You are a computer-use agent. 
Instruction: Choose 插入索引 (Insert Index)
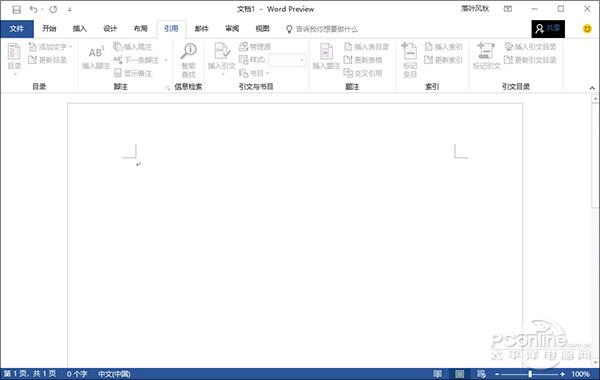click(x=443, y=47)
